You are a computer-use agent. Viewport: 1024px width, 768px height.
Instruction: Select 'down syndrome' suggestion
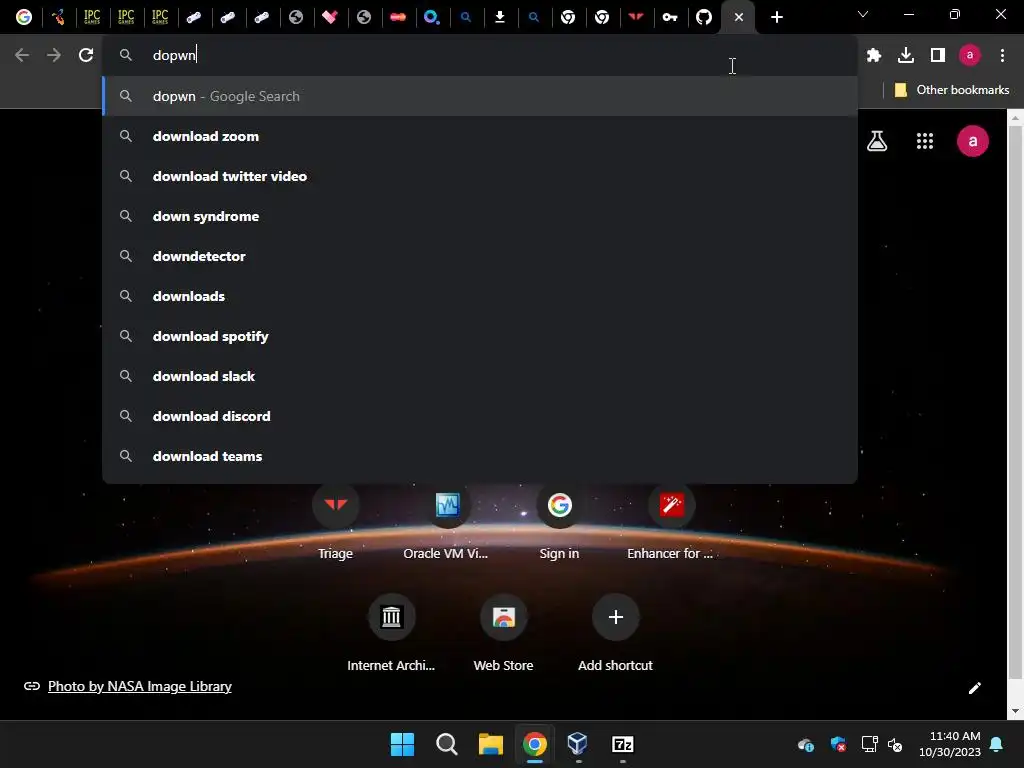[480, 216]
